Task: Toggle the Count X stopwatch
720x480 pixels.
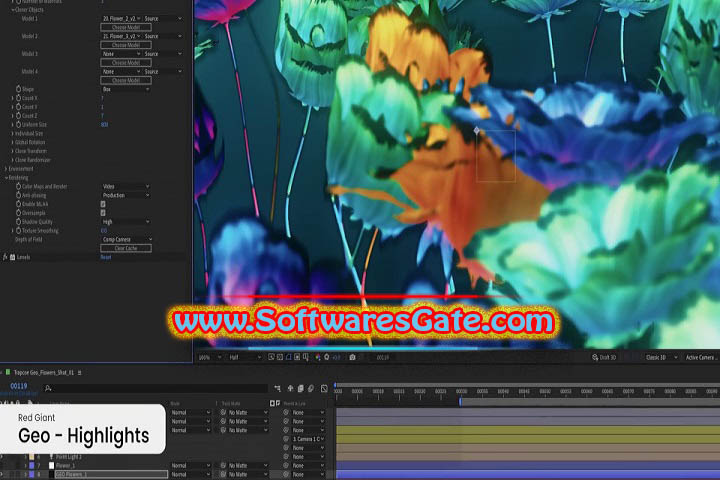Action: pyautogui.click(x=18, y=98)
